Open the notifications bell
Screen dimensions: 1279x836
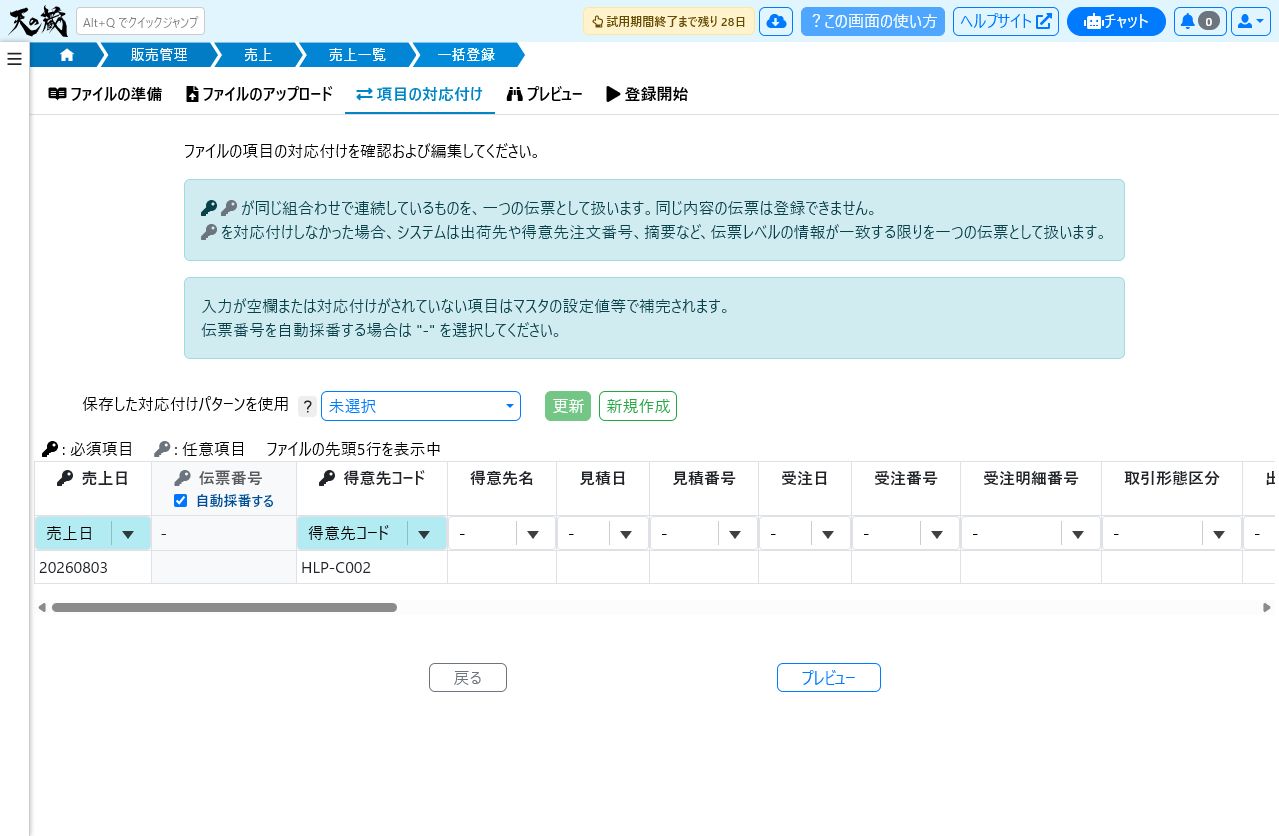pos(1200,21)
